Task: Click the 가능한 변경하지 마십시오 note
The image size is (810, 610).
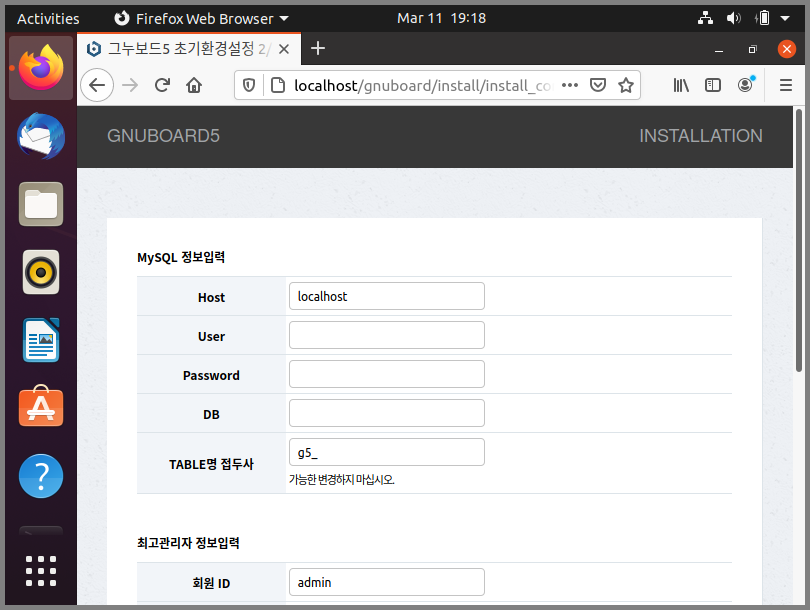Action: [x=341, y=480]
